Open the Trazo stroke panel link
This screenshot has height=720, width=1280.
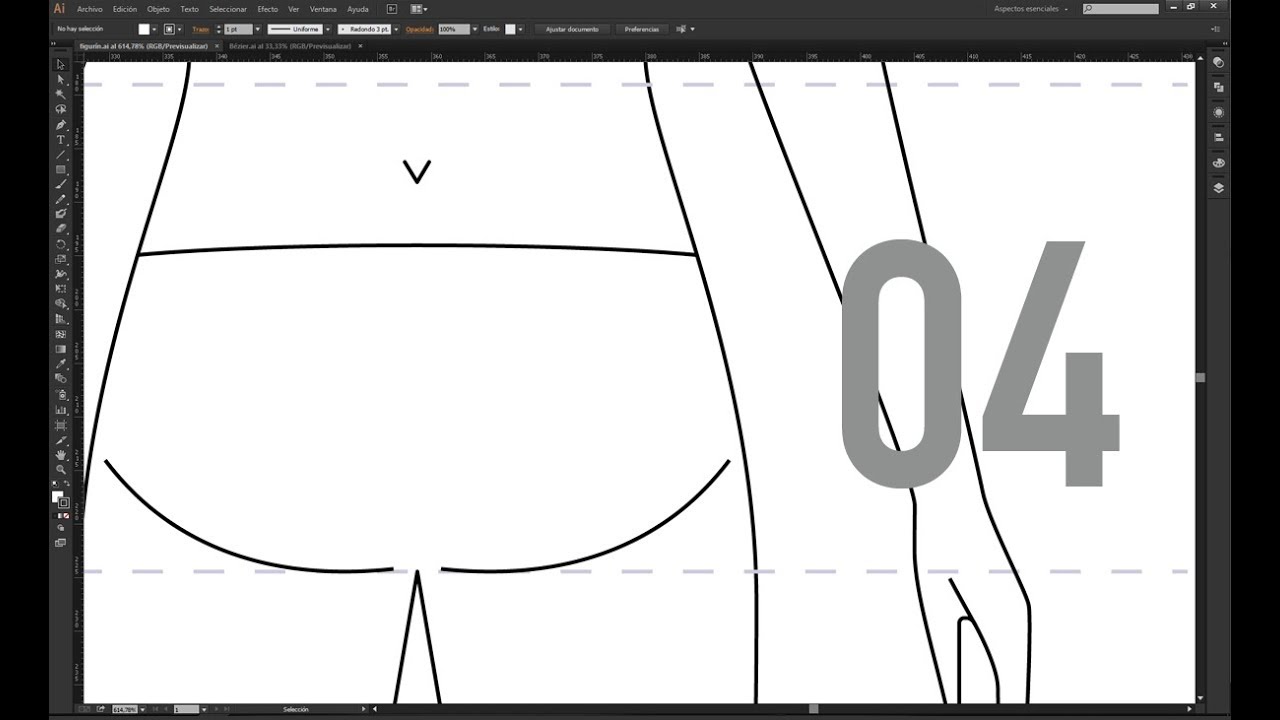click(x=201, y=29)
